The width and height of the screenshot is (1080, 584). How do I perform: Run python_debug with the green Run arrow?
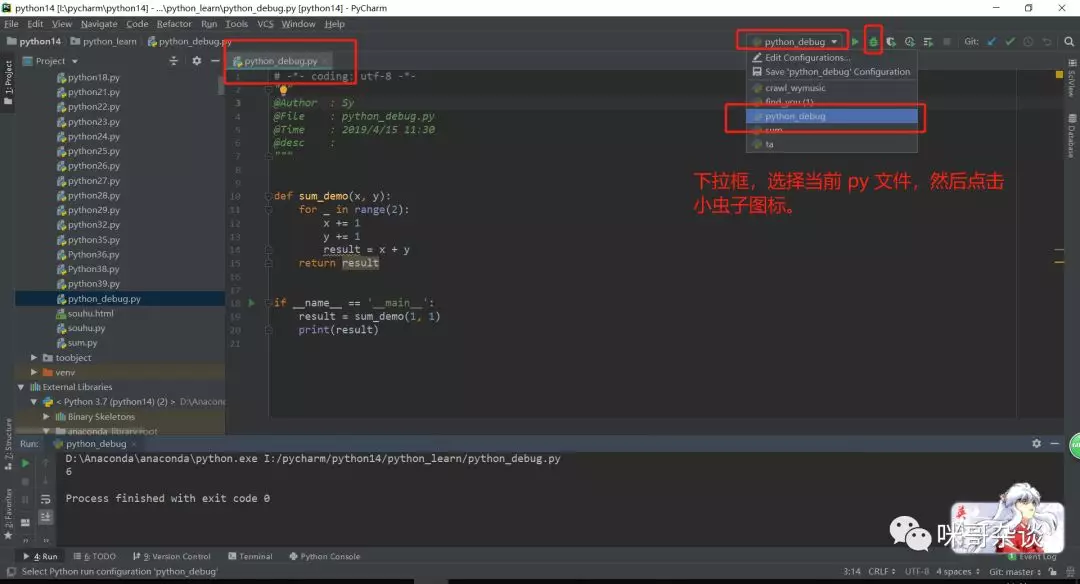[x=855, y=42]
